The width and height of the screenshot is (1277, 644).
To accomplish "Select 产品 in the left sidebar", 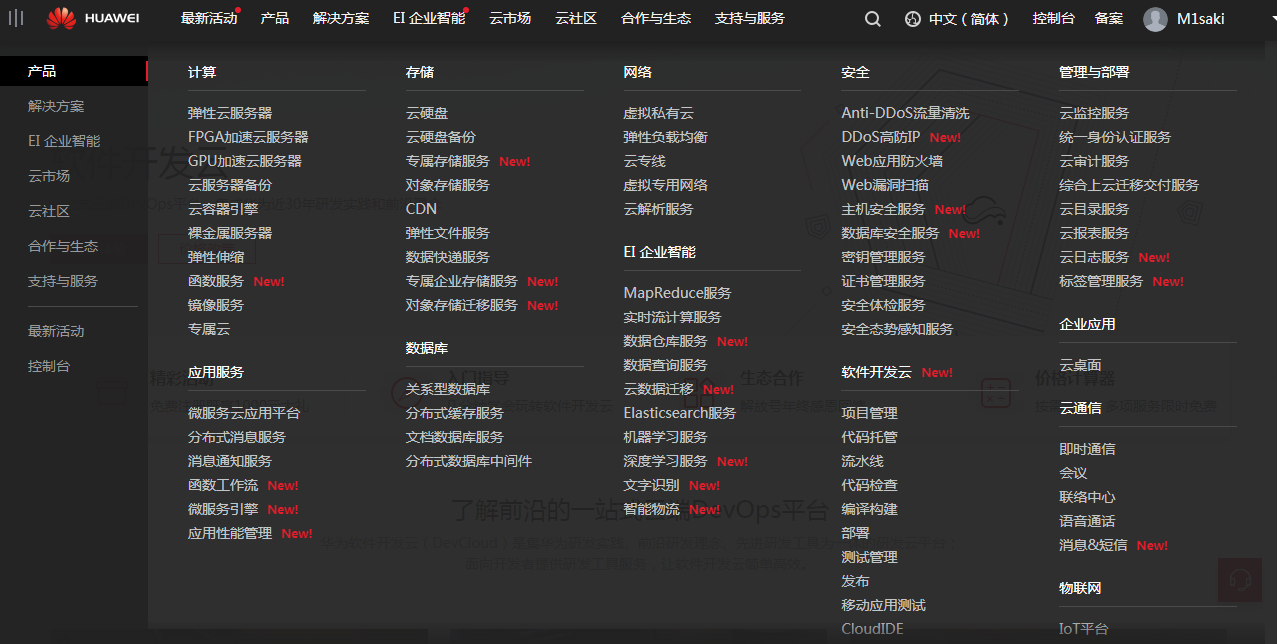I will pos(42,71).
